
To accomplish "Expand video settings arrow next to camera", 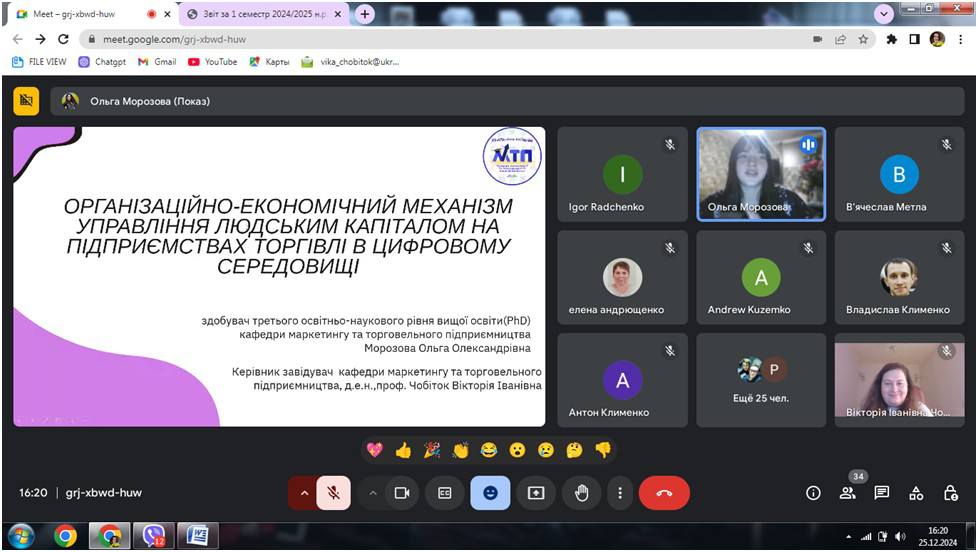I will point(373,493).
